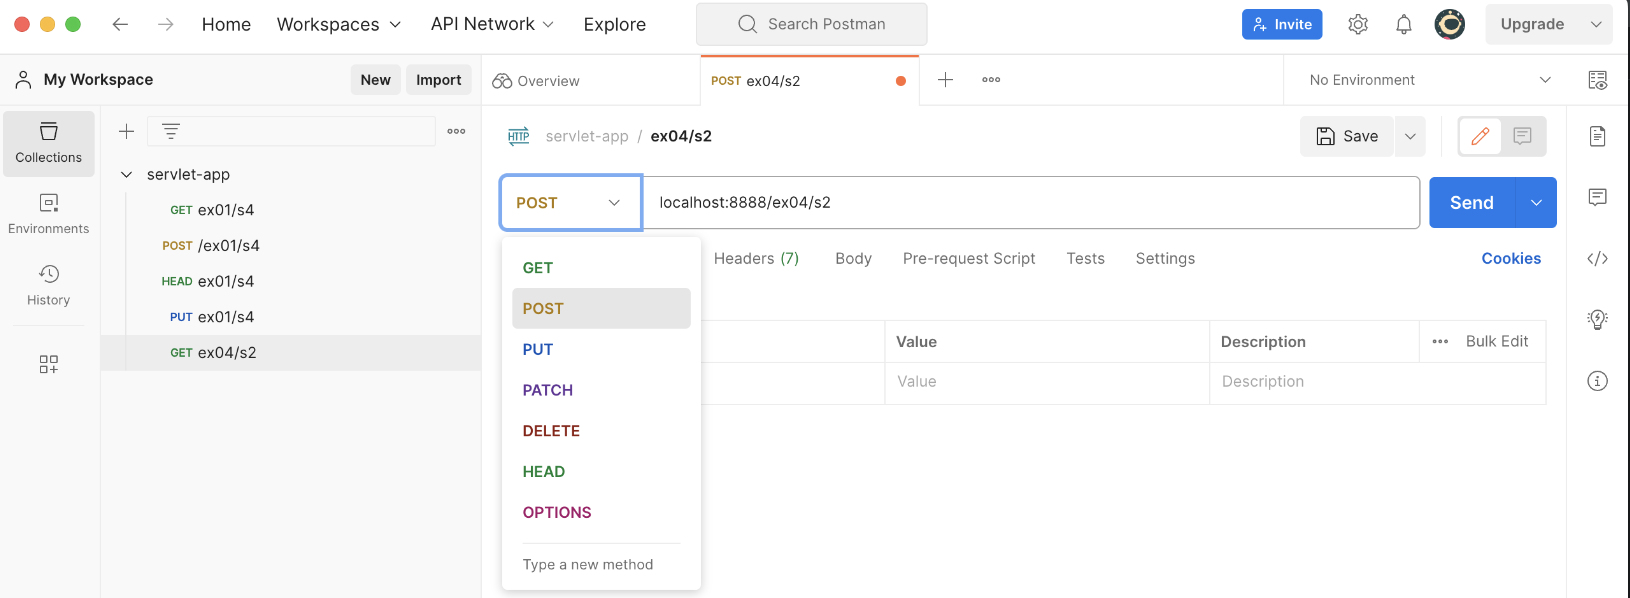
Task: Open the user avatar menu
Action: click(x=1450, y=24)
